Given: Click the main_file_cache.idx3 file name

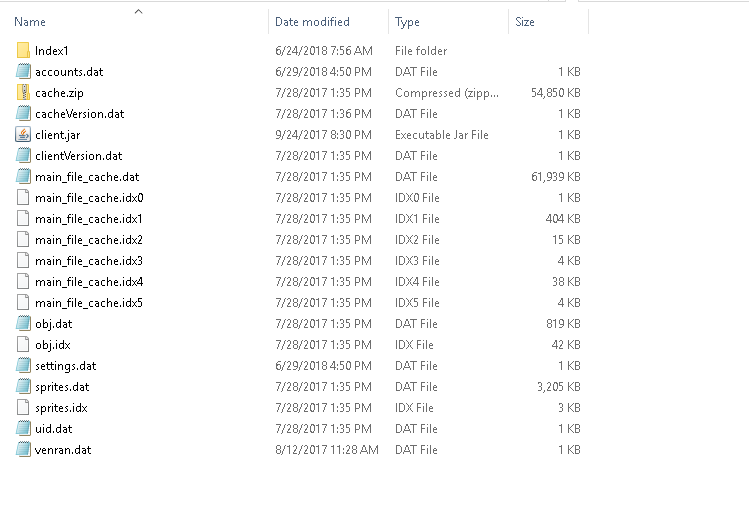Looking at the screenshot, I should pyautogui.click(x=89, y=260).
